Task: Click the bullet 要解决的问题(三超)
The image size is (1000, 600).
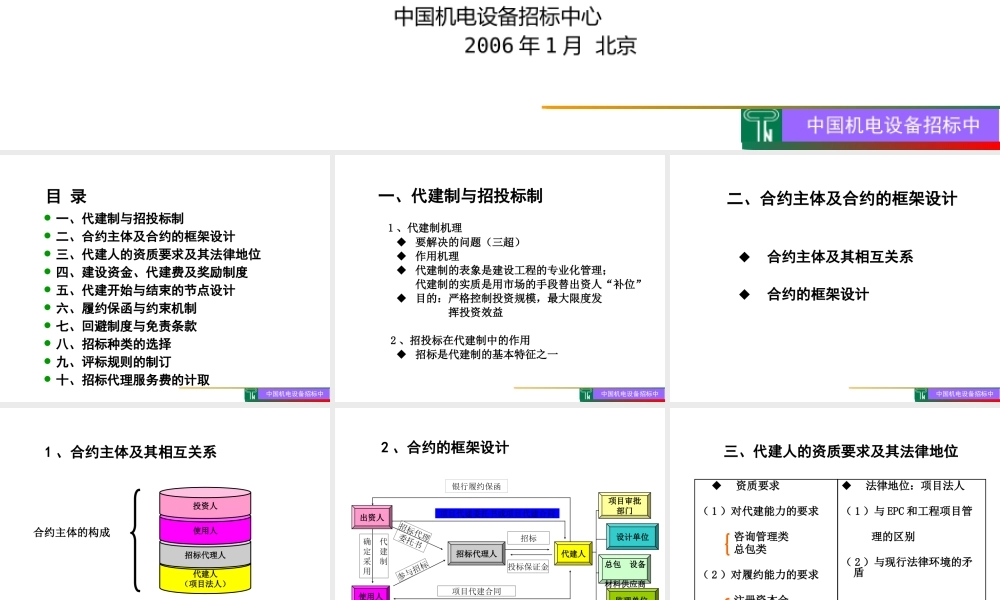Action: 470,242
